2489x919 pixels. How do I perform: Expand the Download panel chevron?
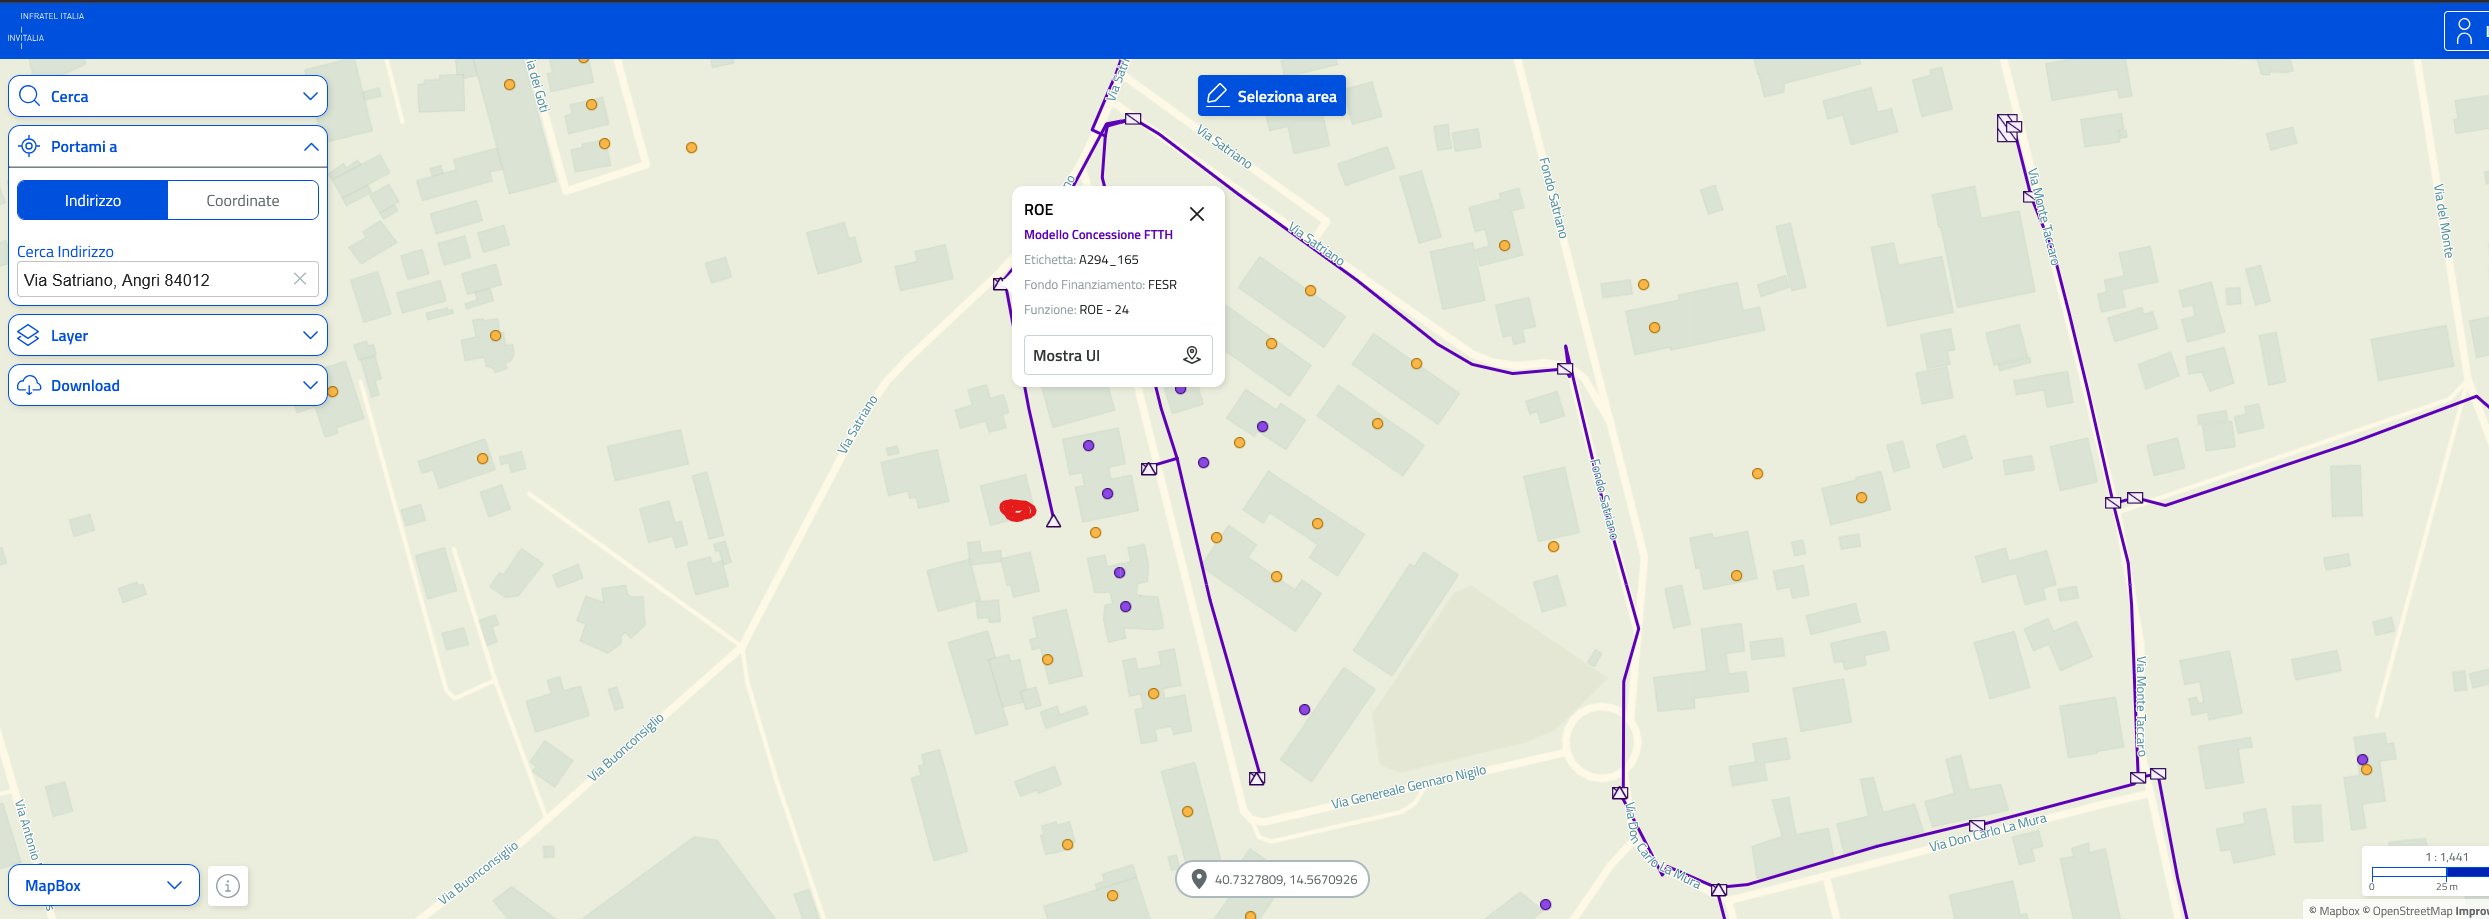tap(310, 386)
